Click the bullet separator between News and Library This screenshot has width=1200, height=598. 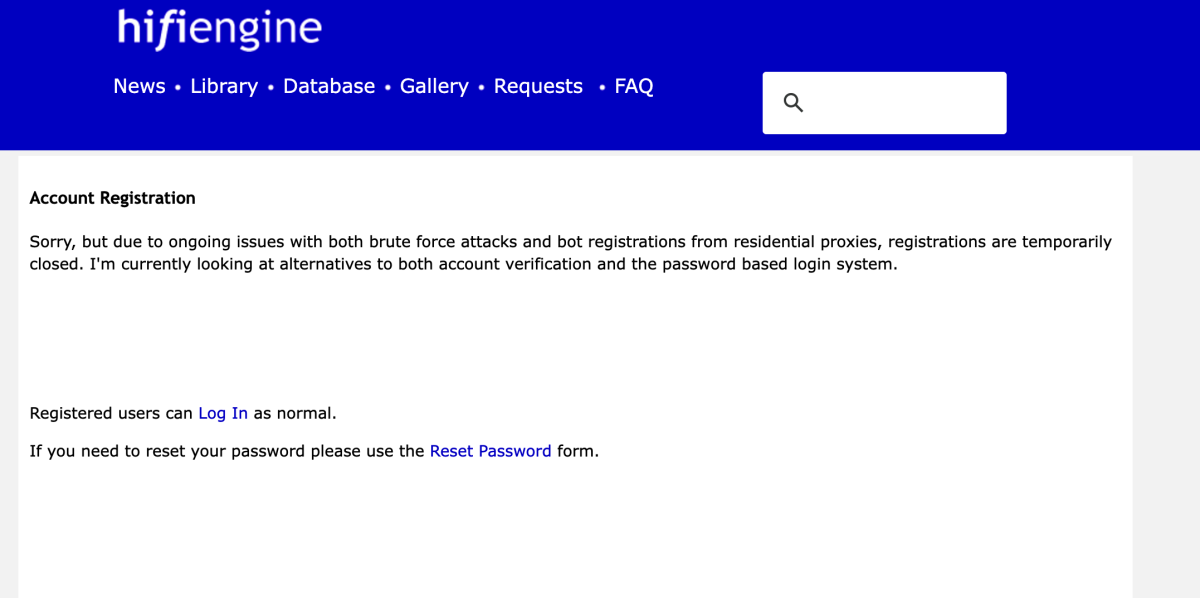[178, 88]
